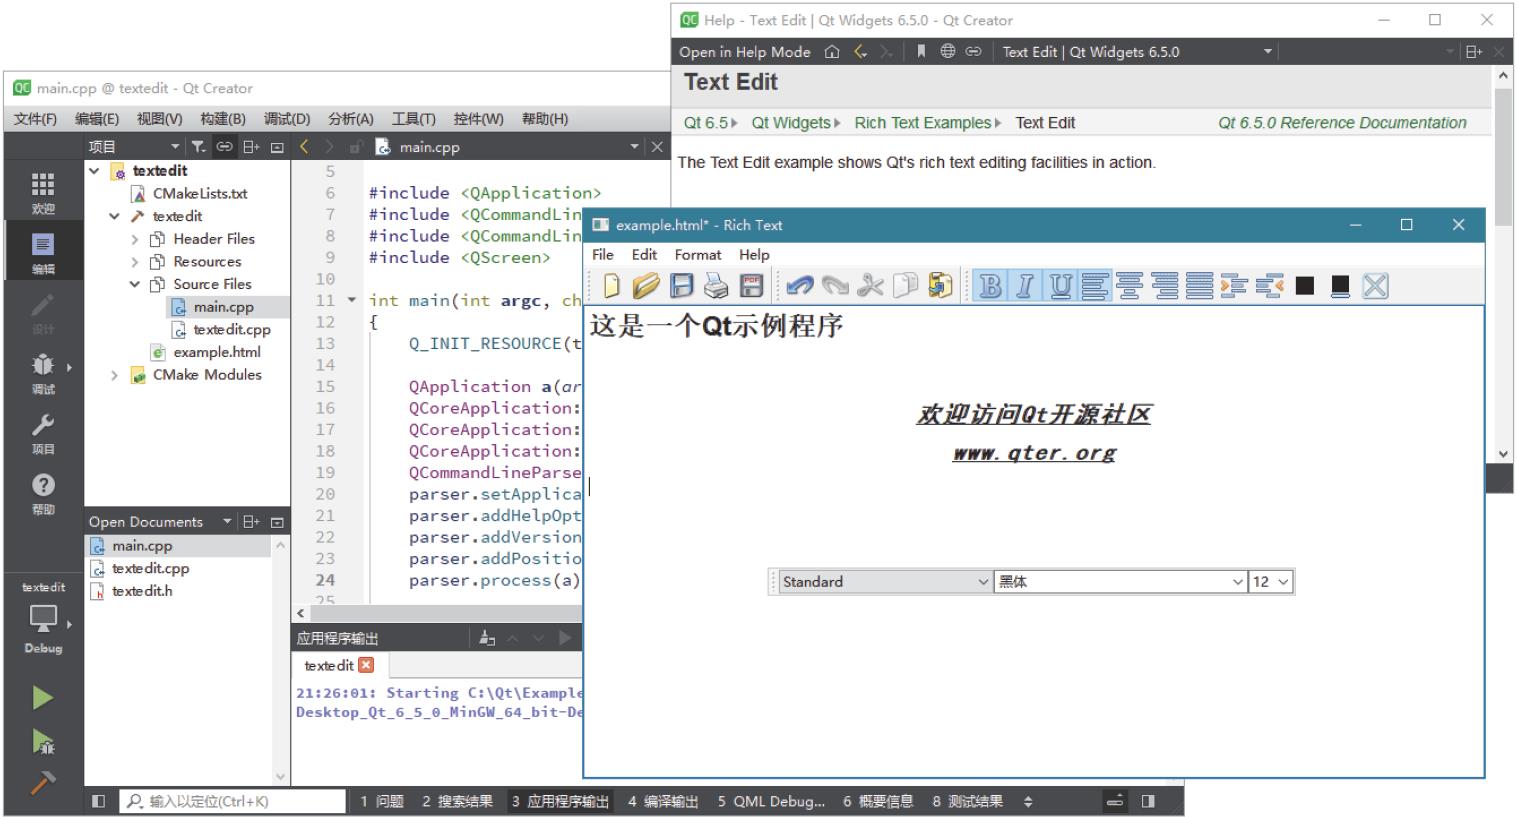Click the black text color swatch
The width and height of the screenshot is (1517, 817).
coord(1304,287)
